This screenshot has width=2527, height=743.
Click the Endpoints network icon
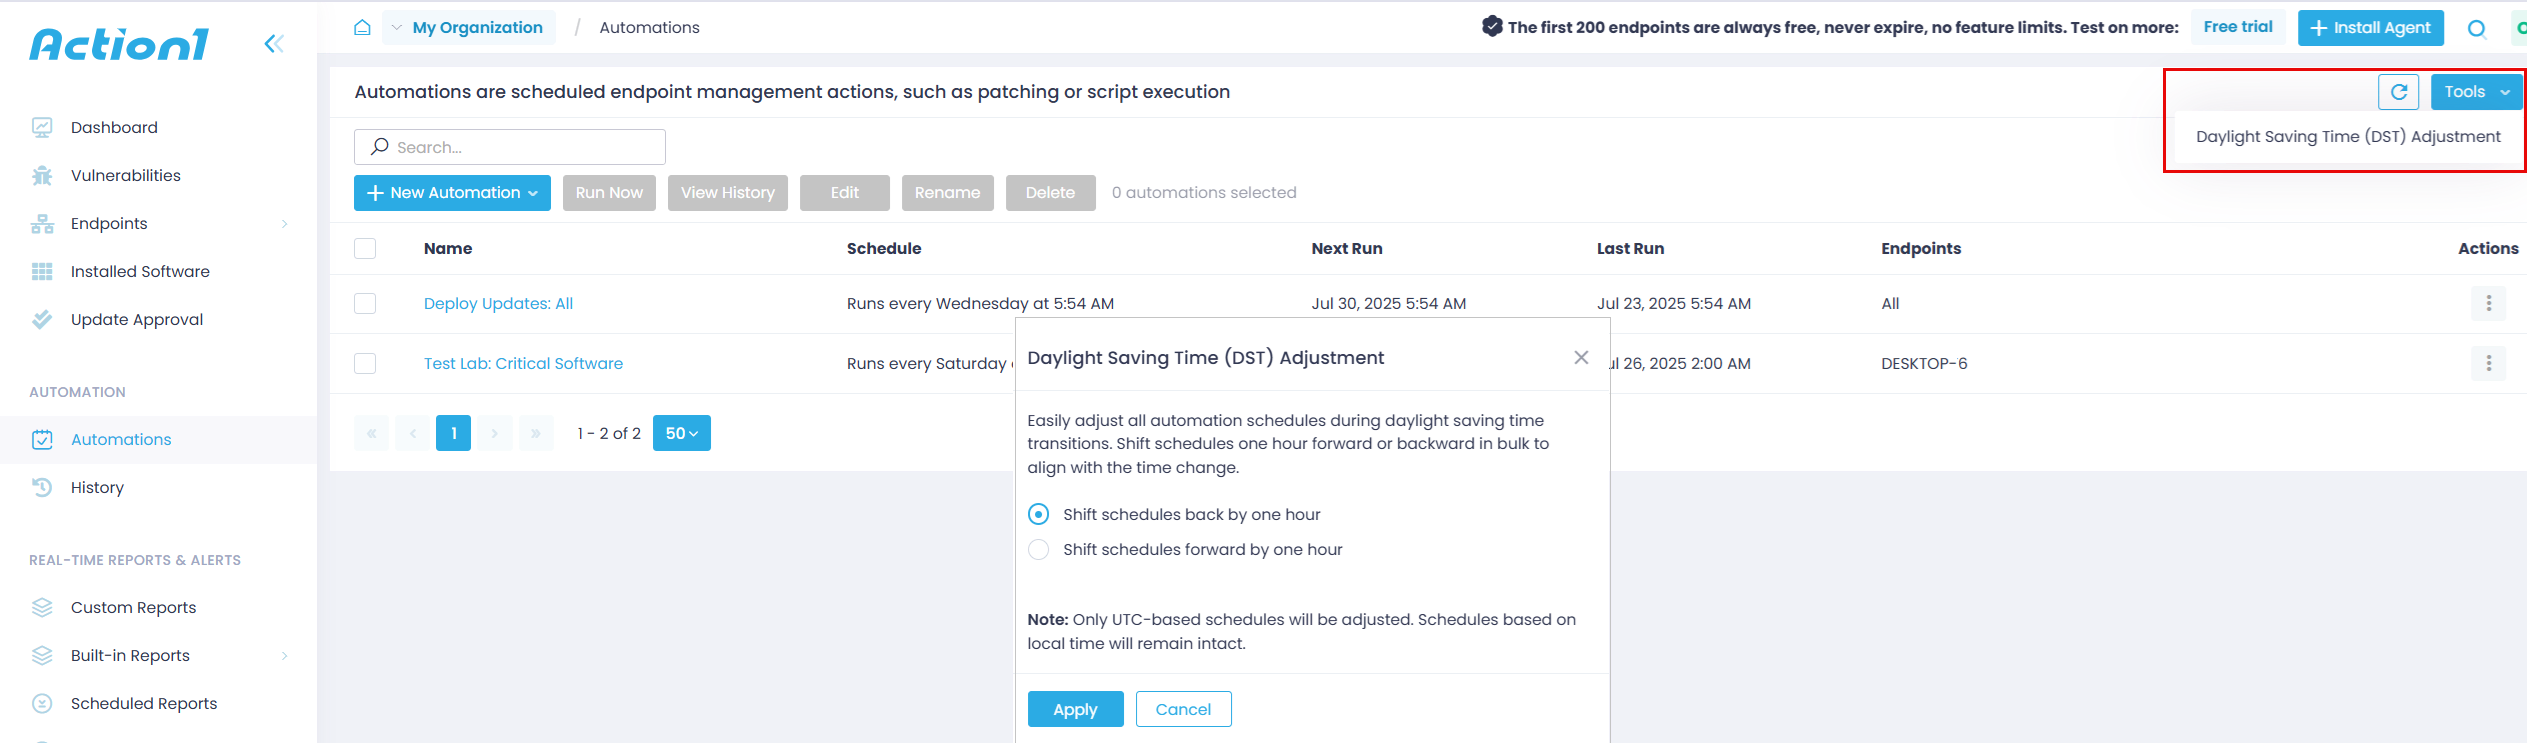42,223
